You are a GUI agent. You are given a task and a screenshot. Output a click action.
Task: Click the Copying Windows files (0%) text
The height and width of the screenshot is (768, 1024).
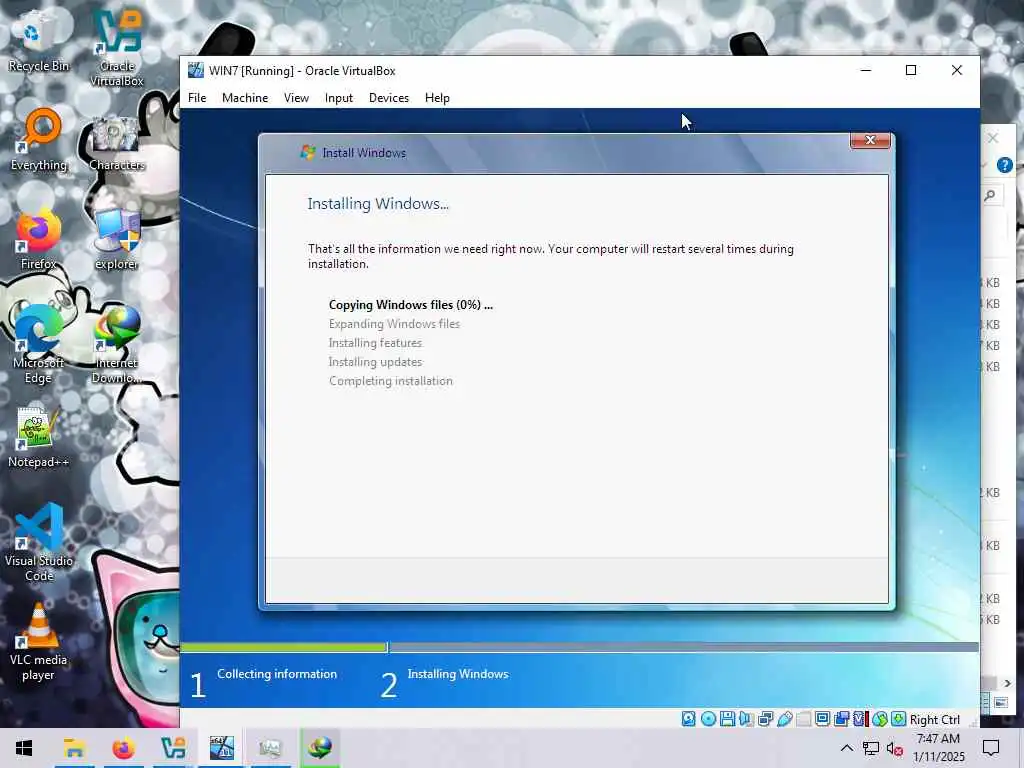411,305
